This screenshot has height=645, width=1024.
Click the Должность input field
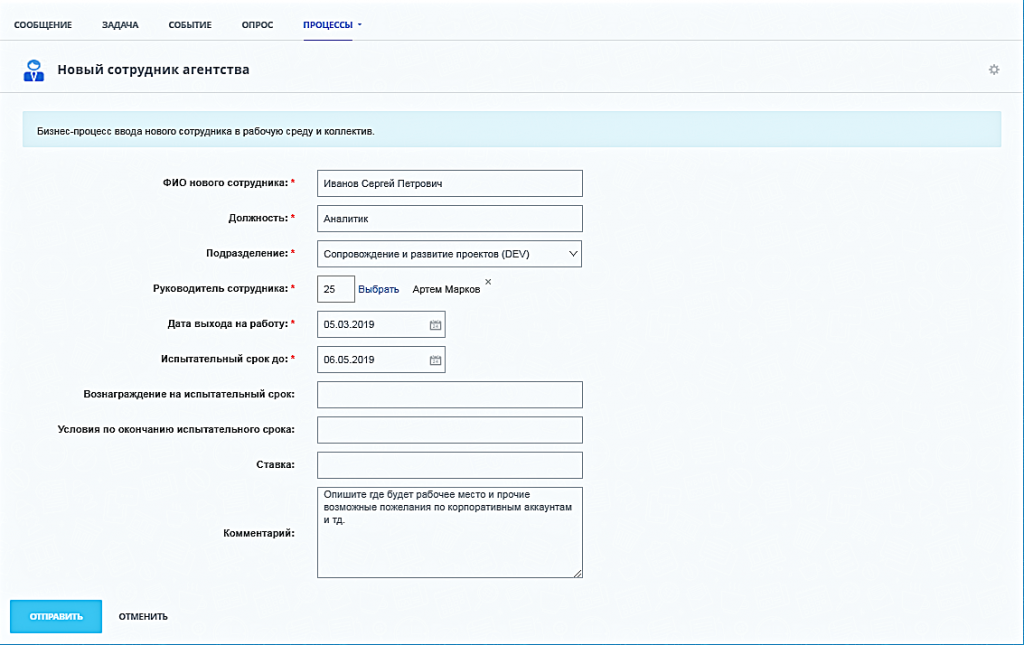point(449,219)
